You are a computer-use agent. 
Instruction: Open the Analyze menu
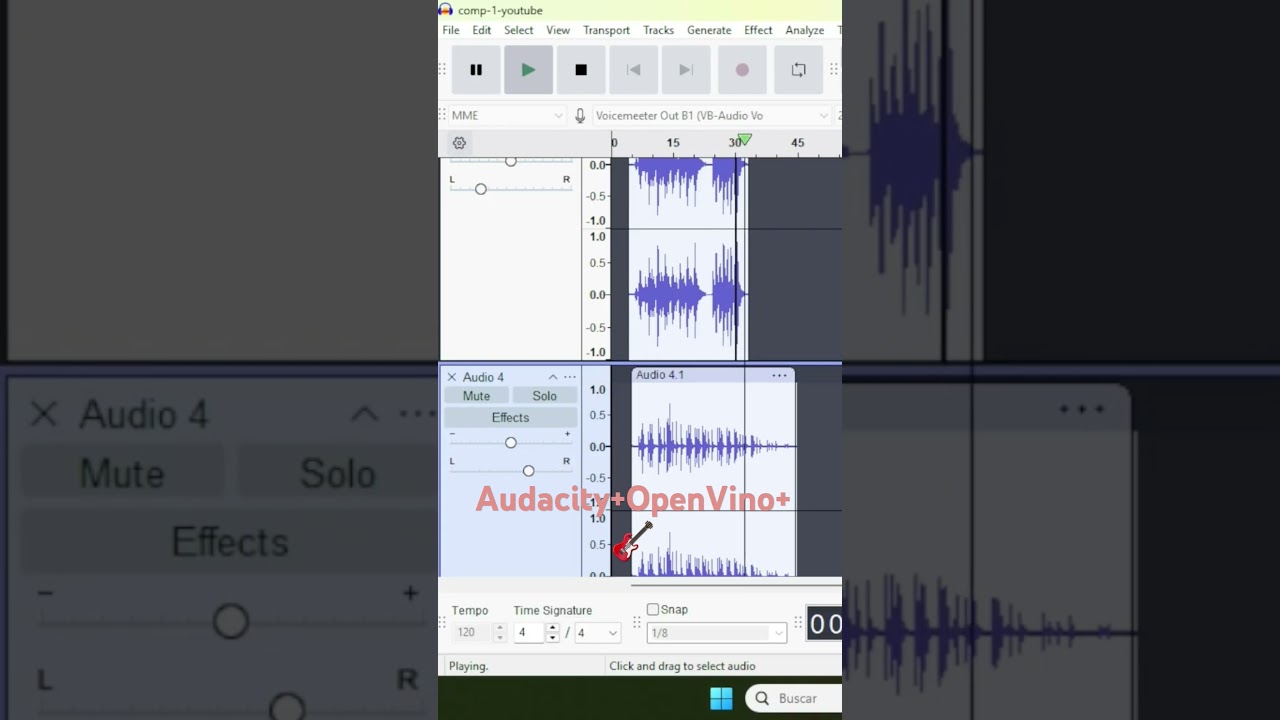805,30
